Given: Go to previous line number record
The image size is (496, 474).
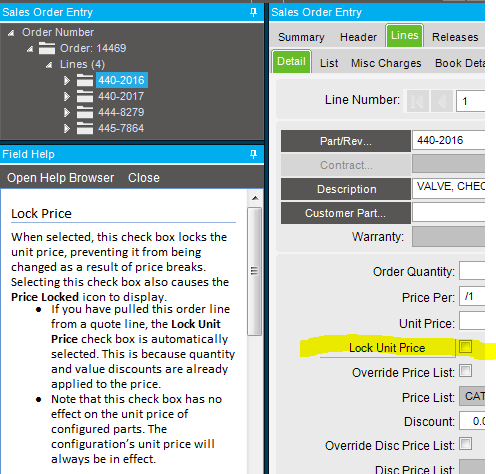Looking at the screenshot, I should point(442,101).
